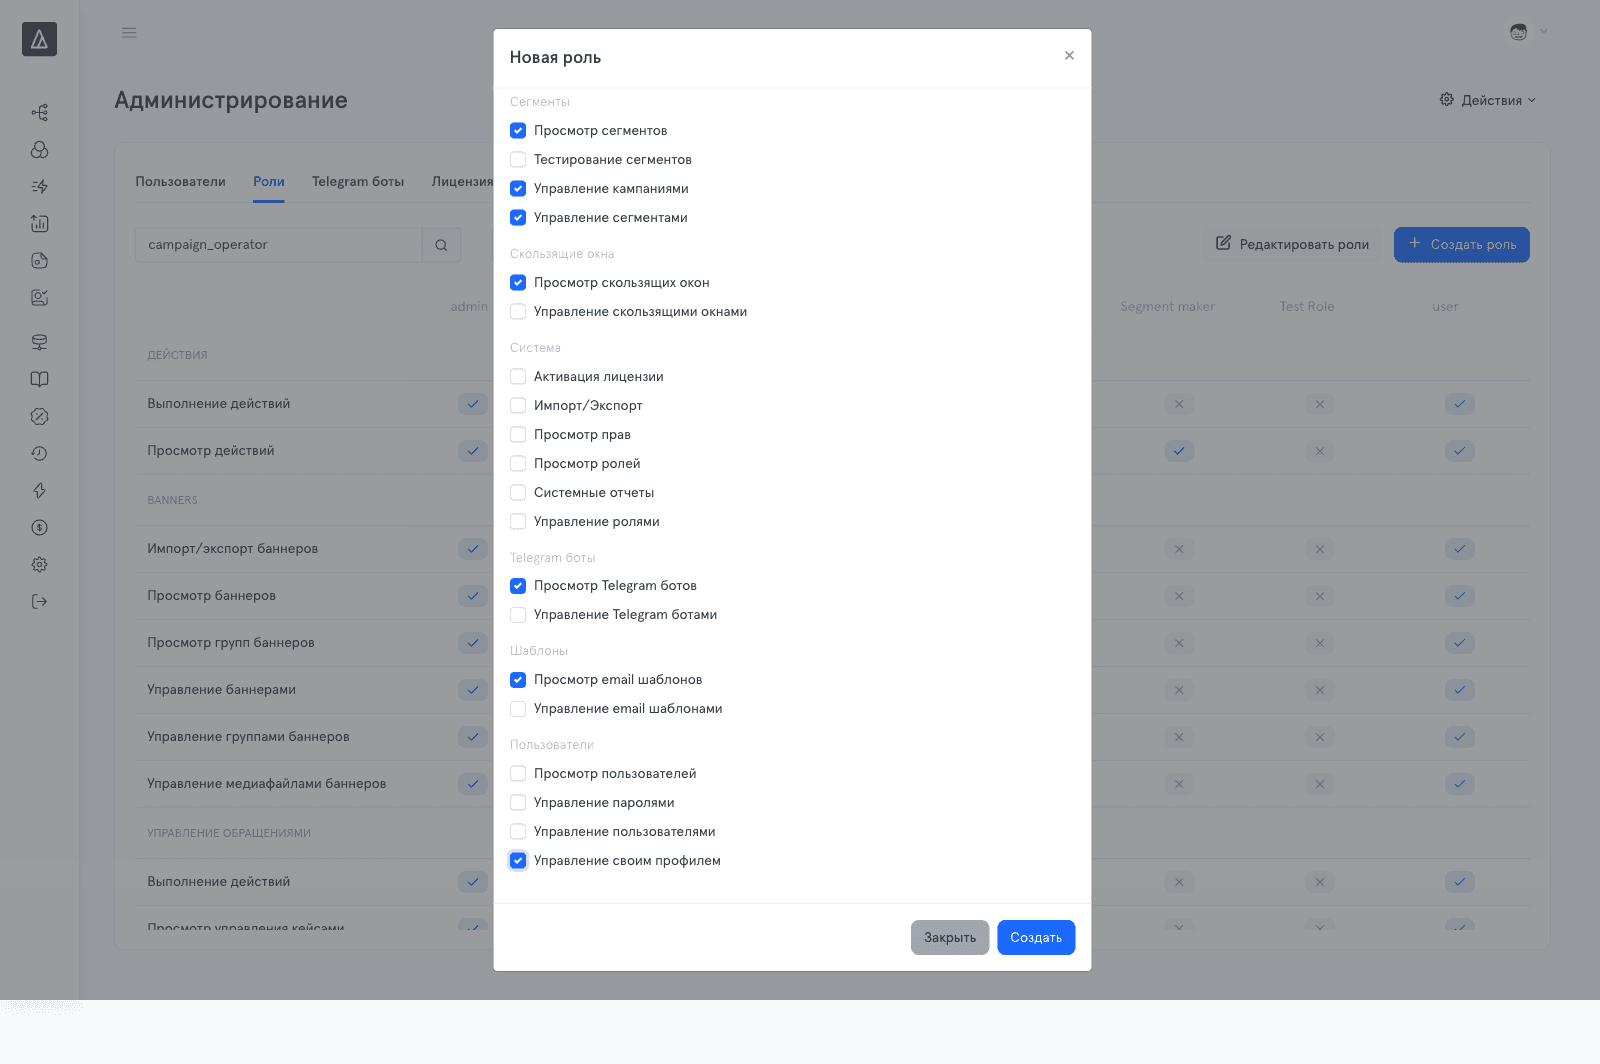
Task: Switch to Пользователи tab
Action: (x=181, y=182)
